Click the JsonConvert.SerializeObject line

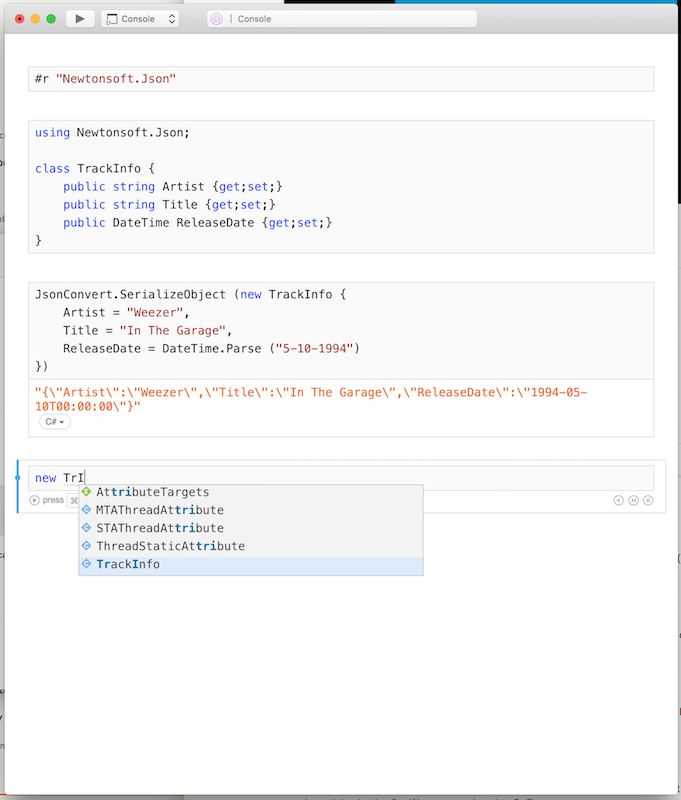[x=190, y=295]
